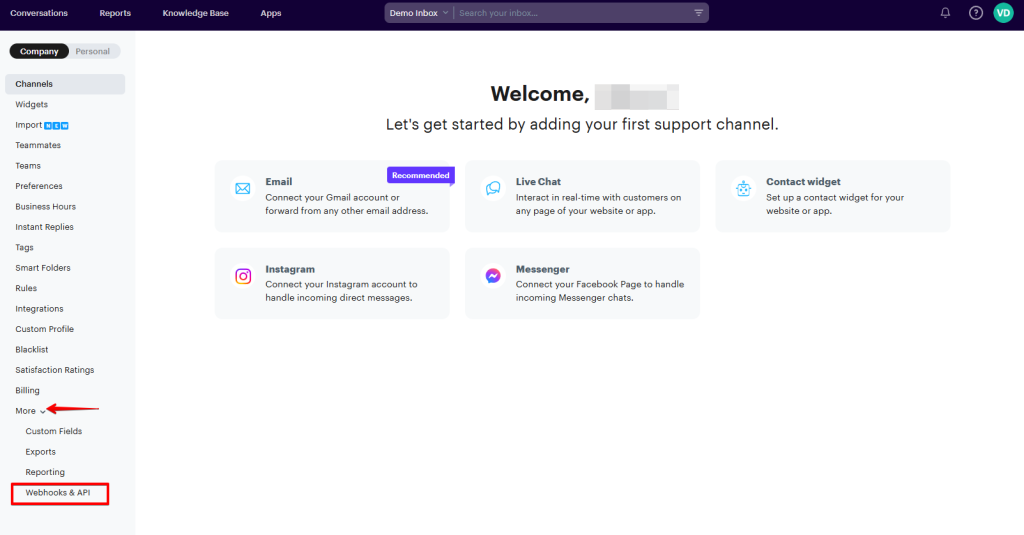Click the VD user avatar
This screenshot has height=535, width=1024.
pos(1003,13)
